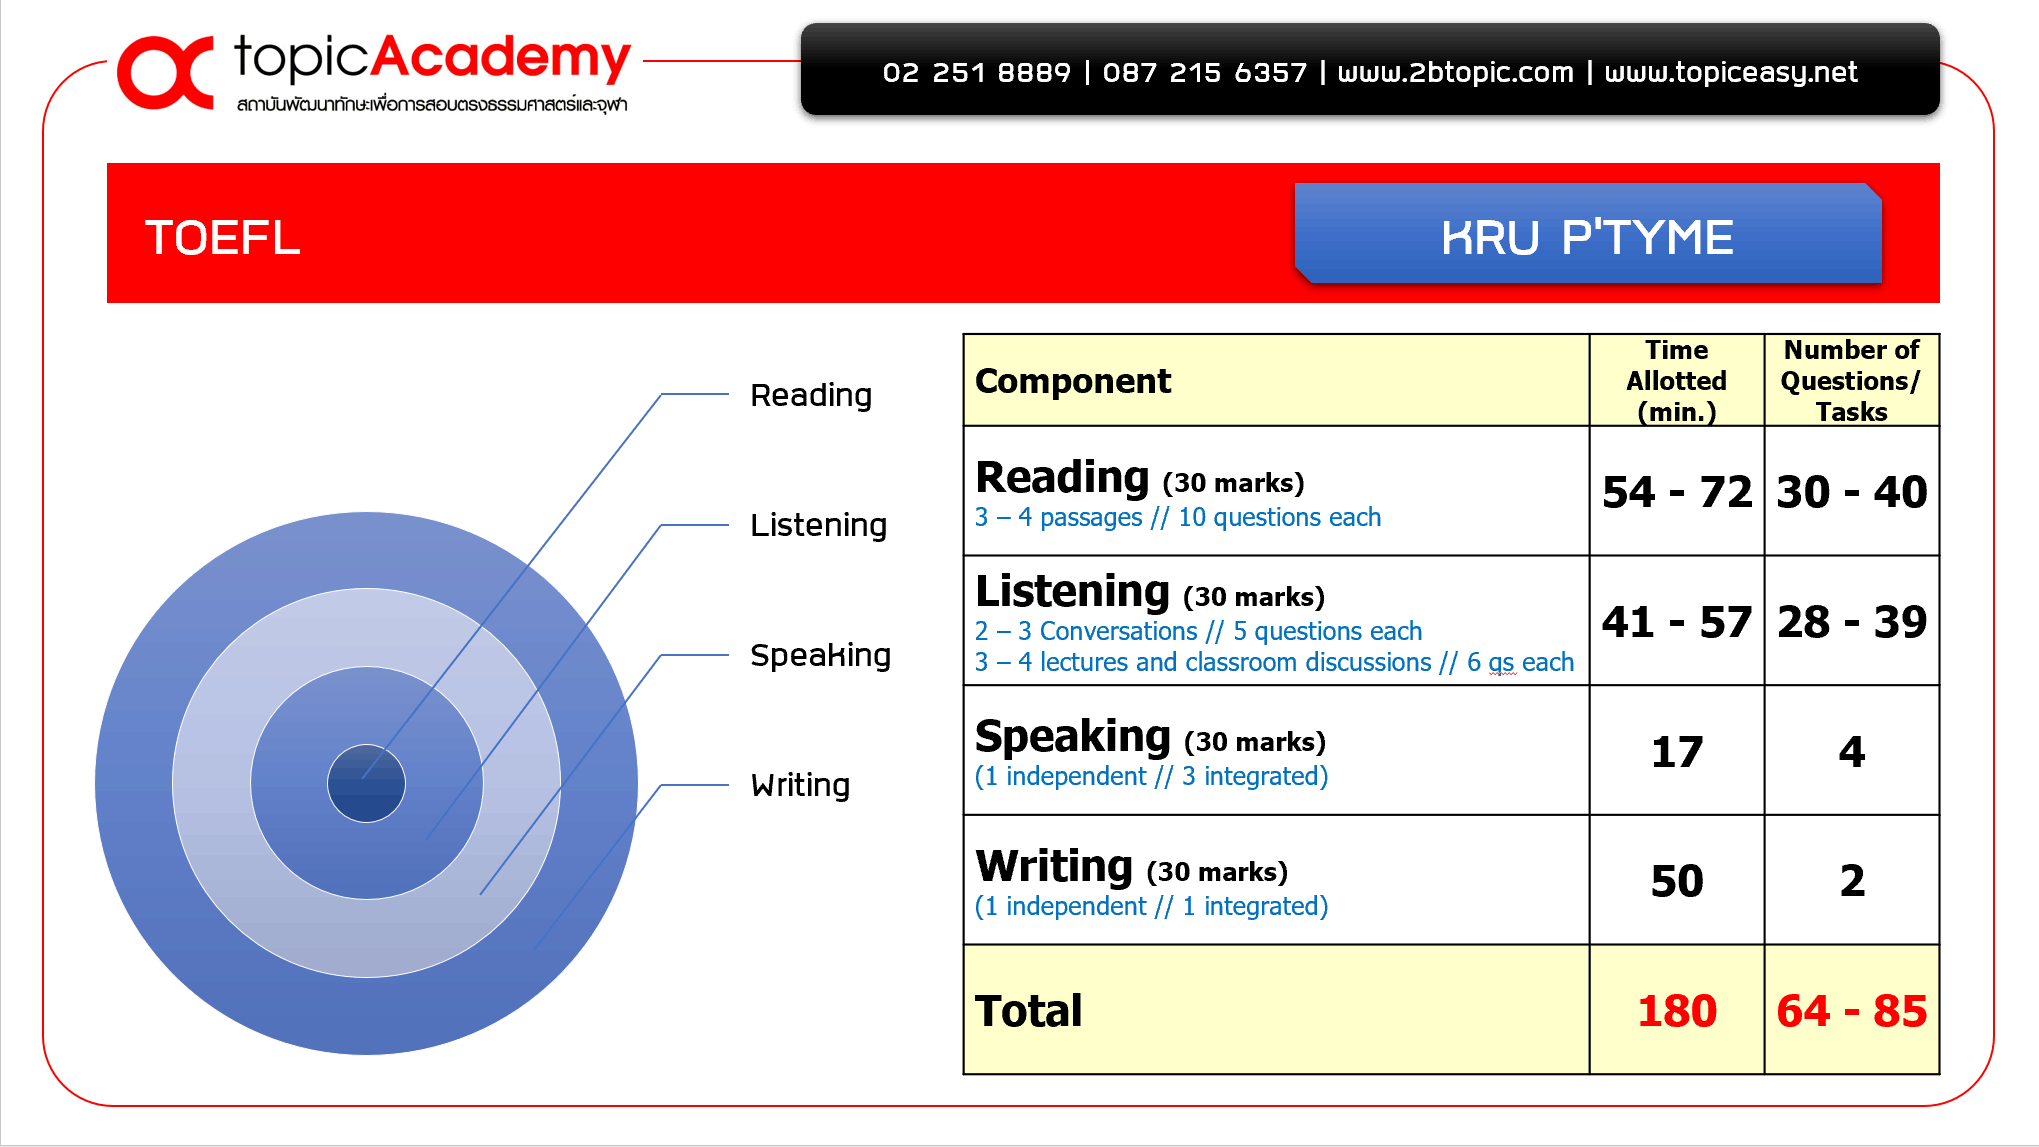Click the Listening questions value 28 - 39

coord(1851,622)
